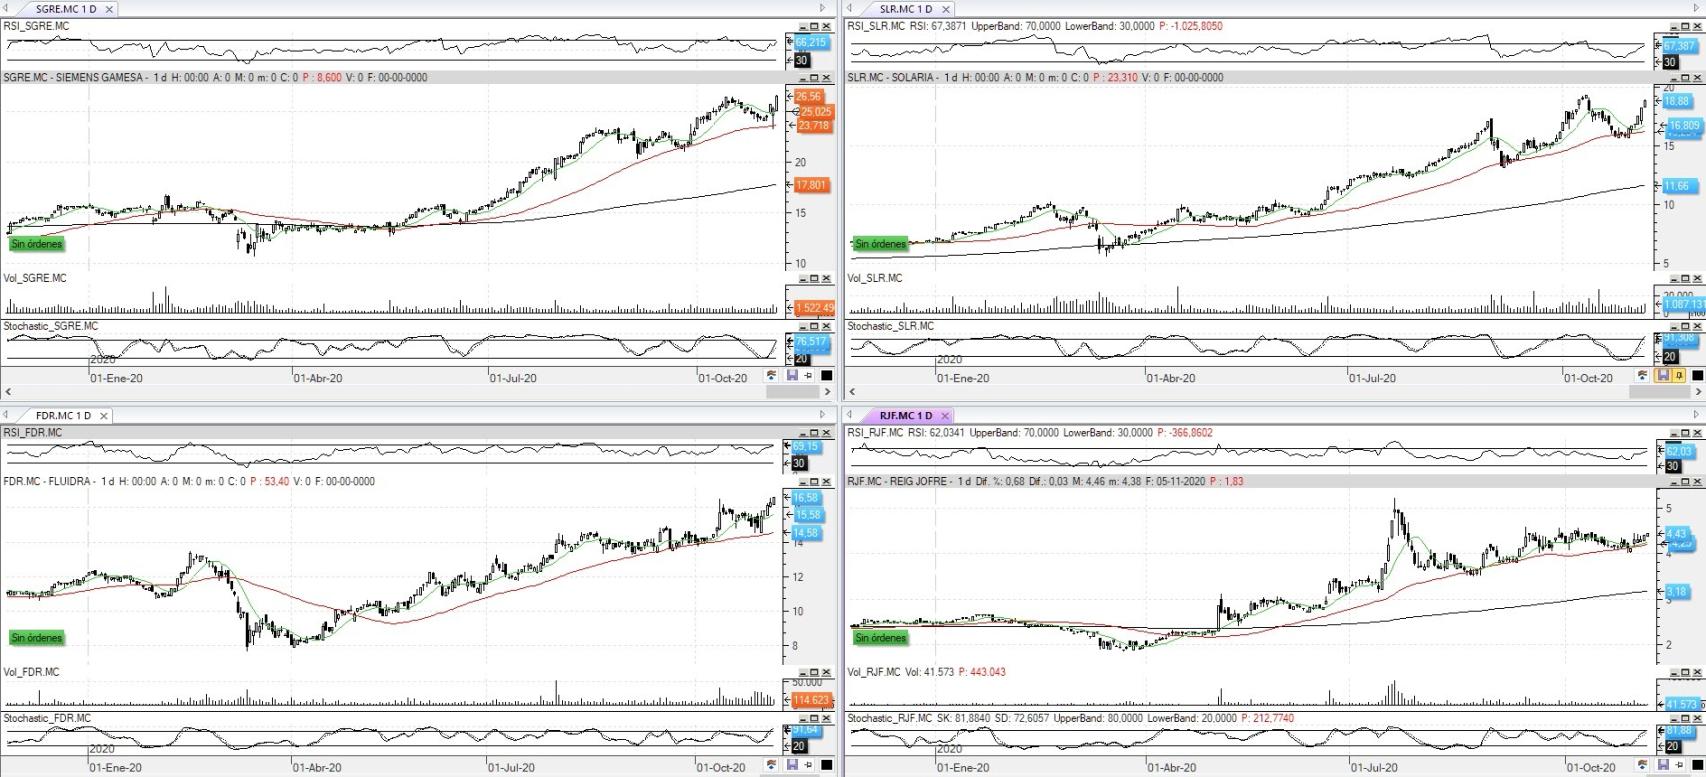The width and height of the screenshot is (1706, 777).
Task: Maximize the RSI_SLR.MC indicator panel
Action: (x=1685, y=27)
